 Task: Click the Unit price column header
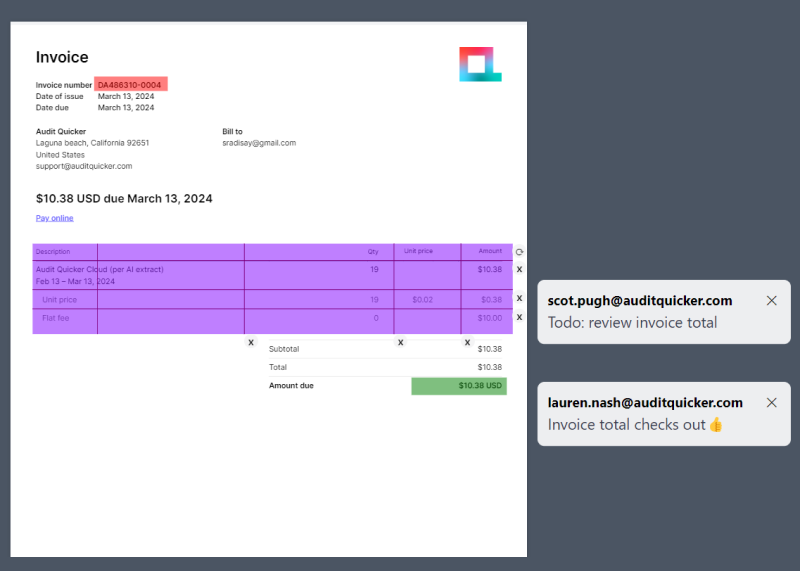click(x=418, y=251)
